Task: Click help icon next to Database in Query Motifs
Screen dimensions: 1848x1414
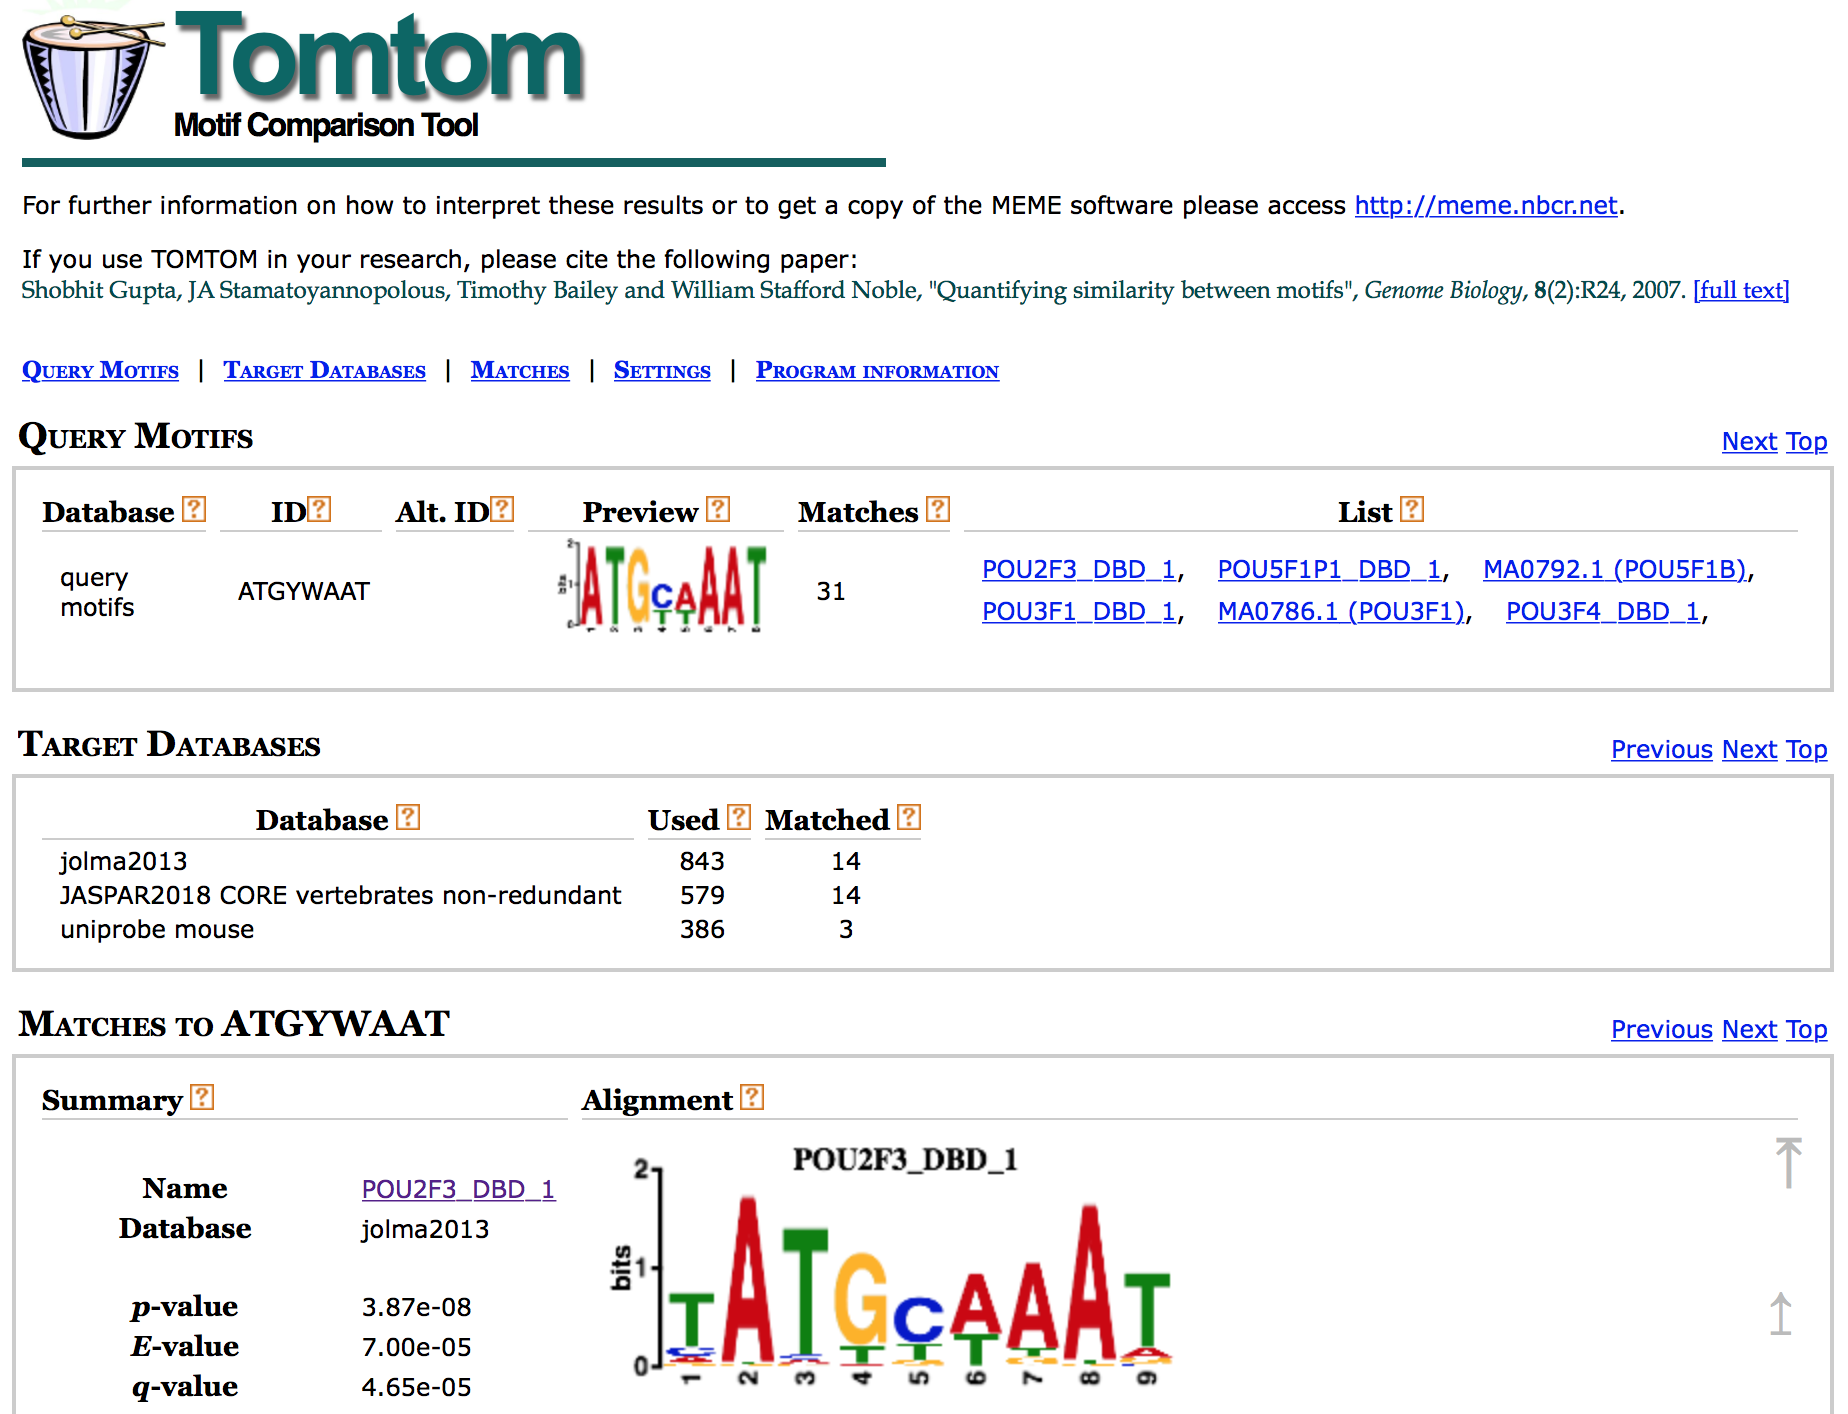Action: (x=194, y=510)
